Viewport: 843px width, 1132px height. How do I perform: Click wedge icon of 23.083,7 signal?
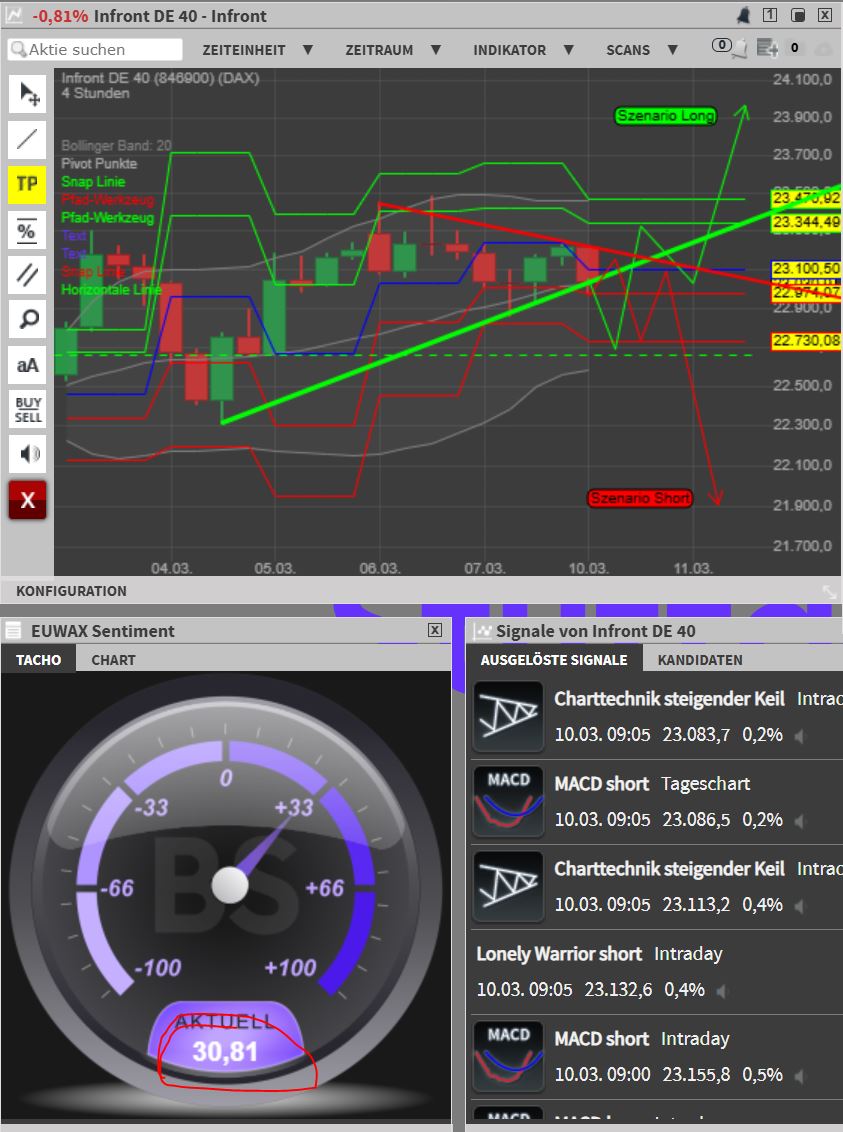click(508, 716)
